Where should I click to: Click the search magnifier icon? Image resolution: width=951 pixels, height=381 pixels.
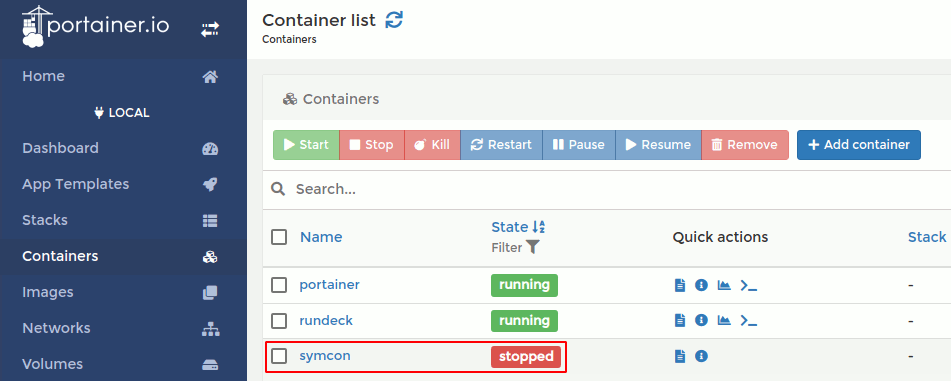(x=278, y=189)
